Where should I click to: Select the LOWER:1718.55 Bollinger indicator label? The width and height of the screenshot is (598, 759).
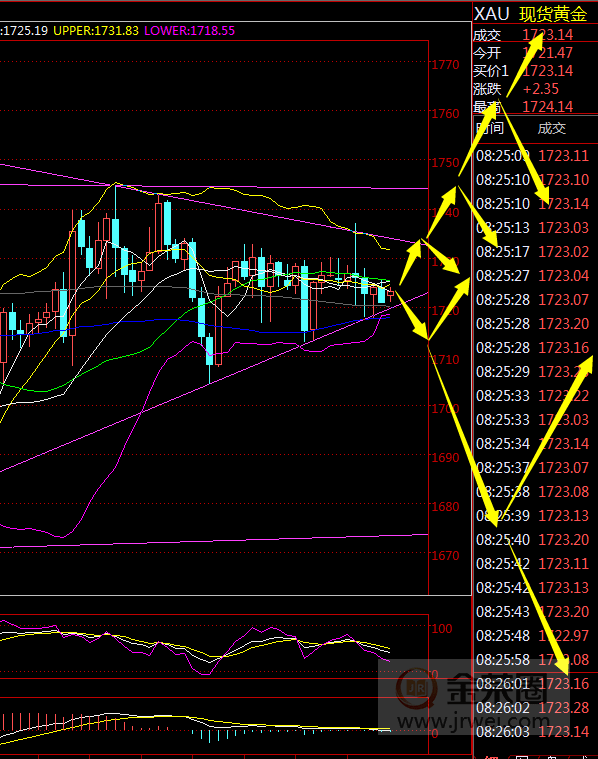(x=189, y=30)
